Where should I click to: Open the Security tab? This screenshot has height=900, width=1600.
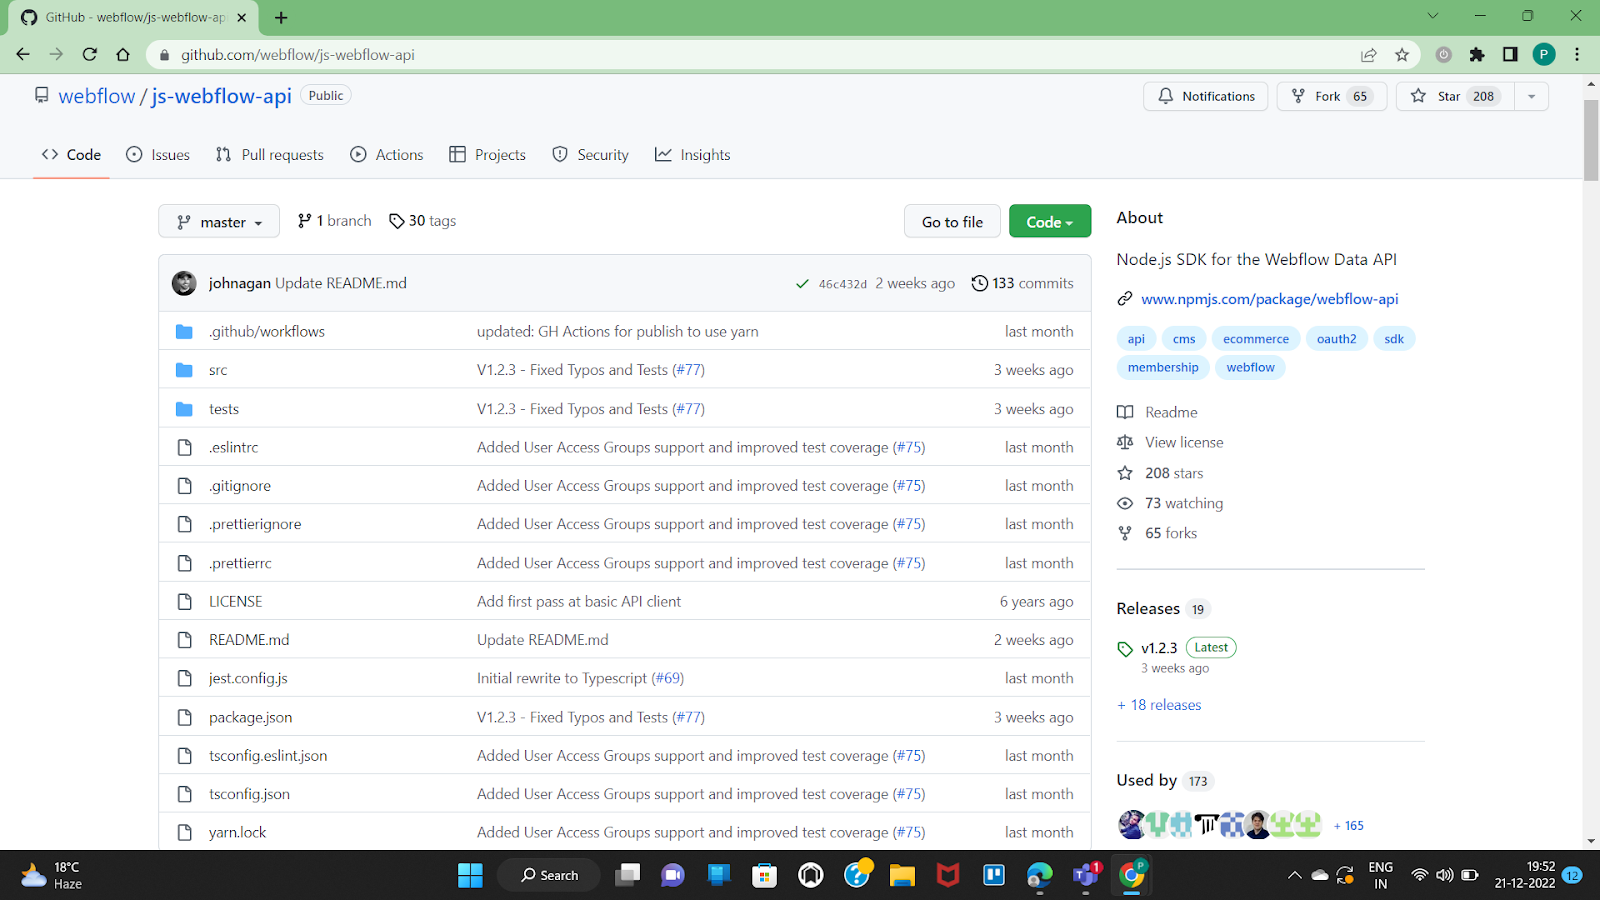click(591, 155)
